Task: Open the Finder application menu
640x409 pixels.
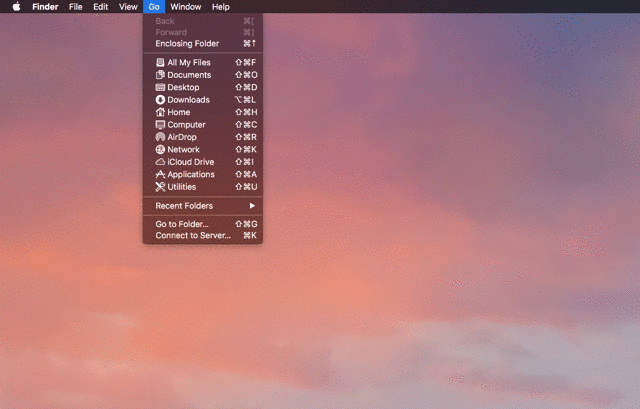Action: coord(45,7)
